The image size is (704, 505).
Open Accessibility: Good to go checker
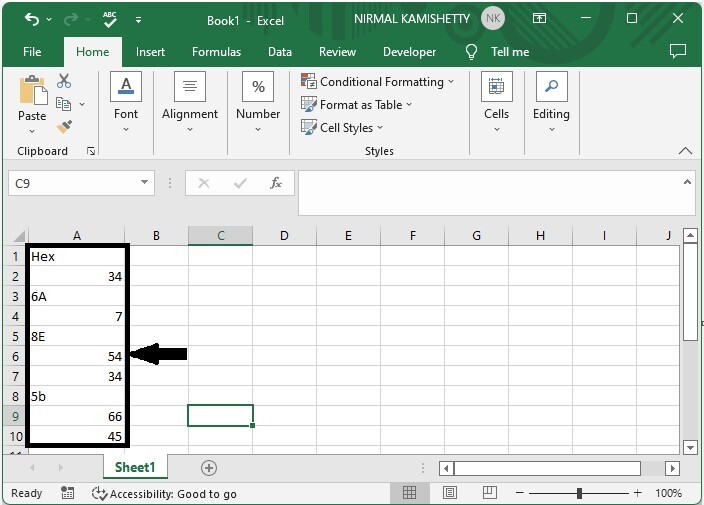(x=164, y=493)
